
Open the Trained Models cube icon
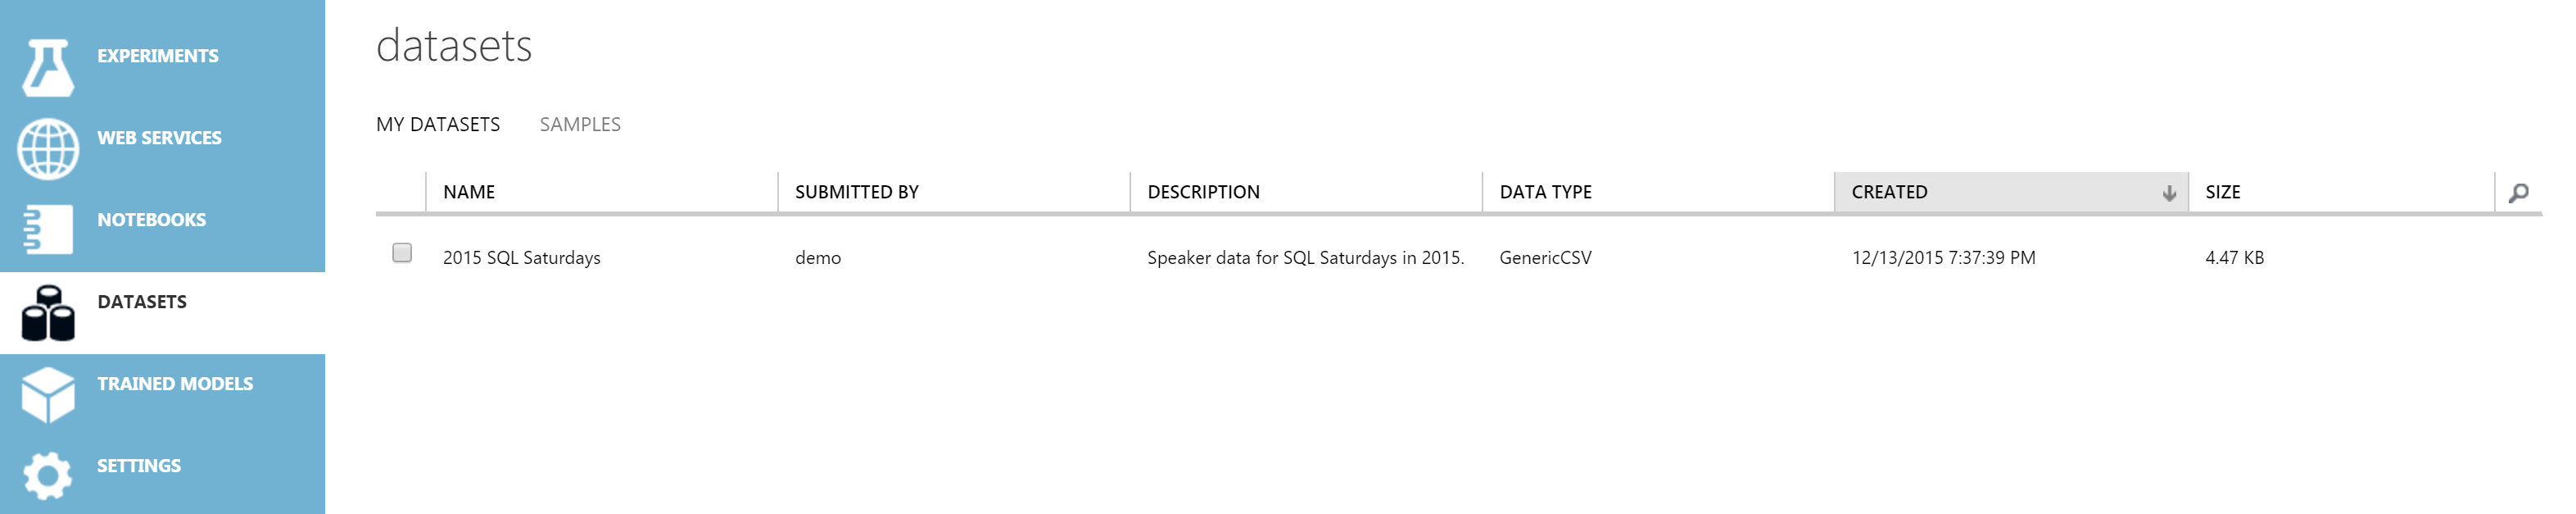click(48, 394)
